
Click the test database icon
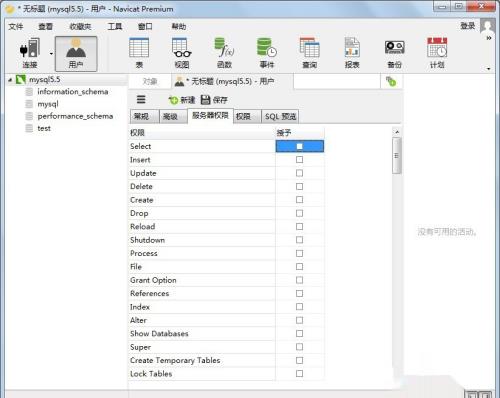coord(29,128)
